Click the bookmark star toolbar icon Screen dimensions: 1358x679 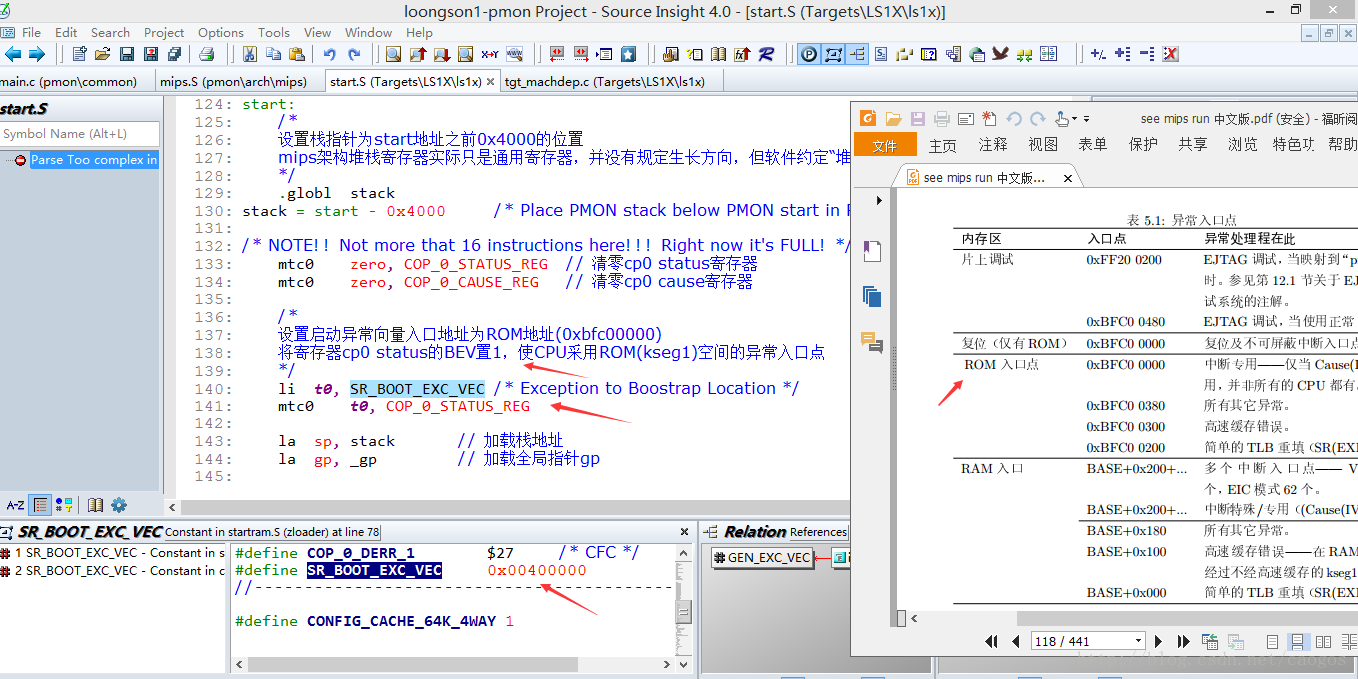628,54
